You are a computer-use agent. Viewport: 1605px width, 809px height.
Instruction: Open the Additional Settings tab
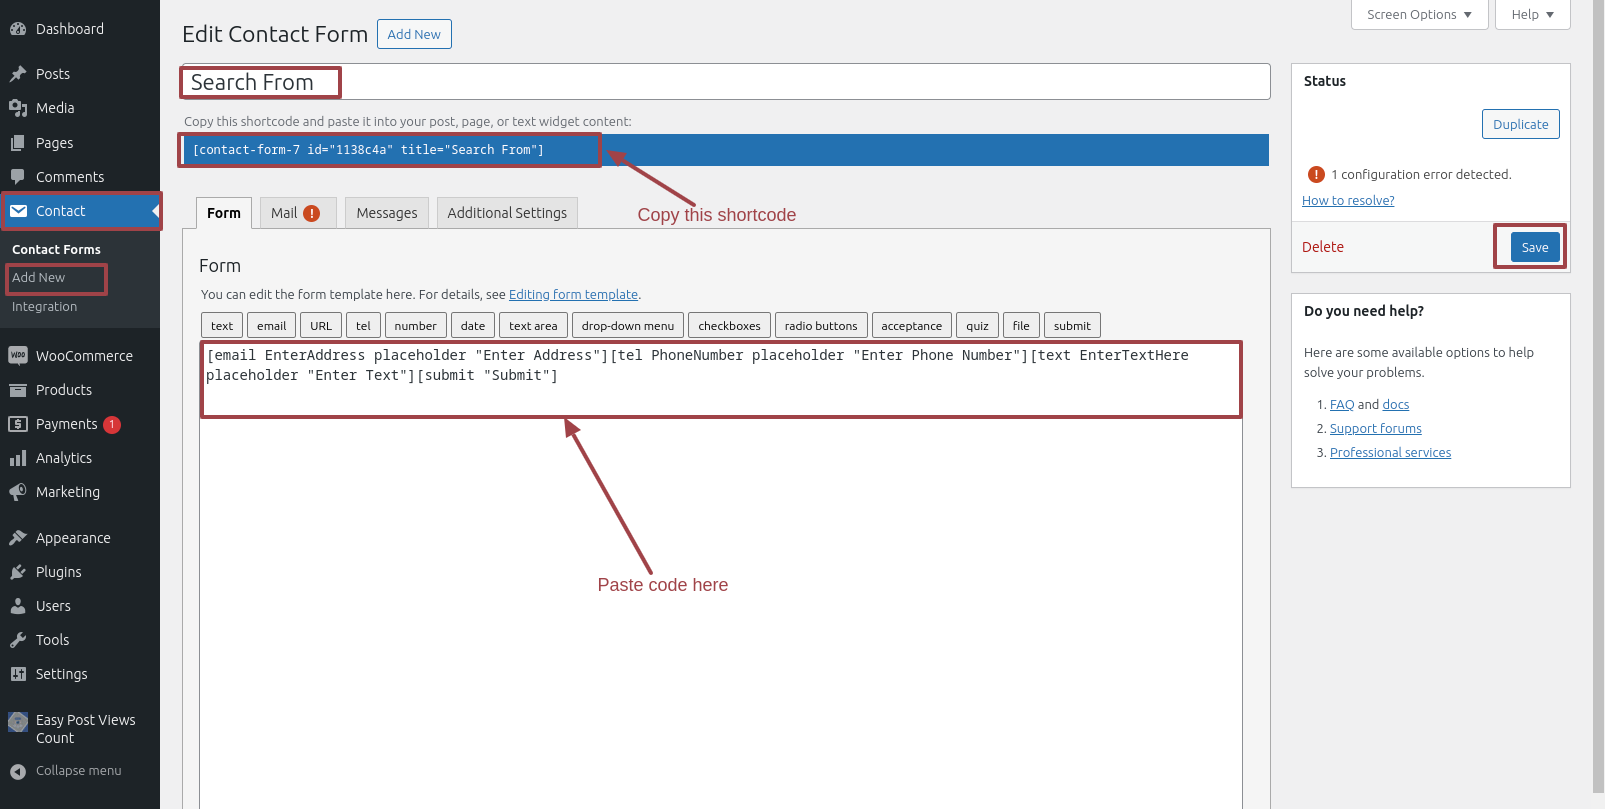tap(507, 213)
